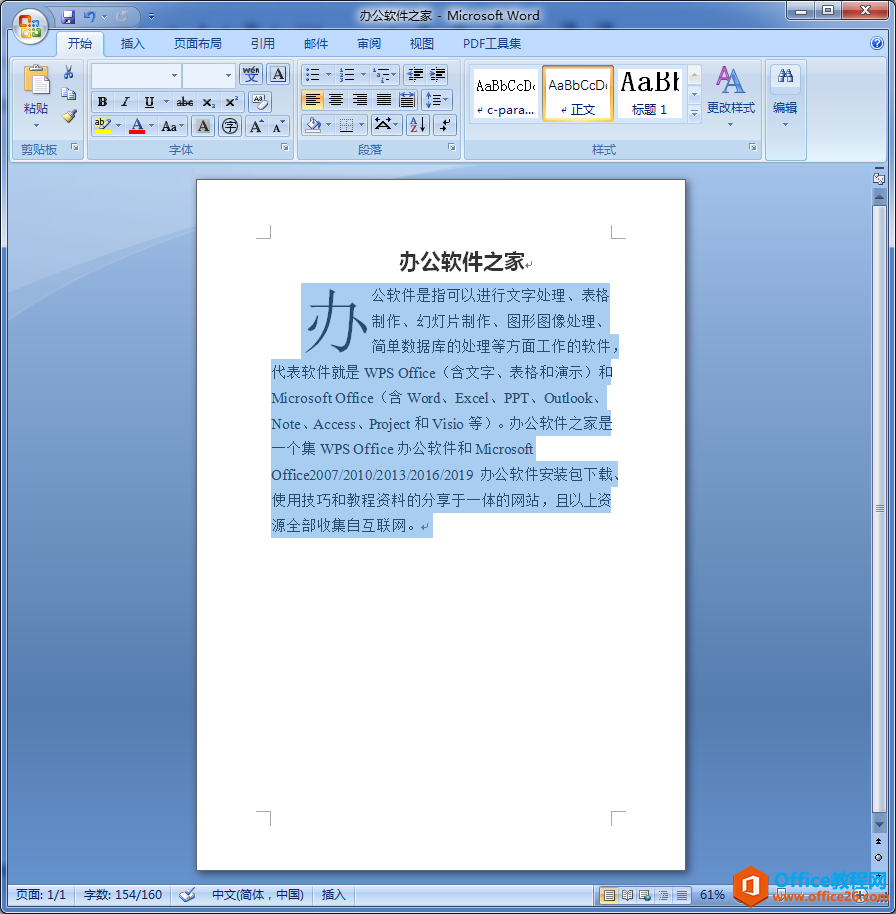The width and height of the screenshot is (896, 914).
Task: Undo the last action
Action: [x=89, y=16]
